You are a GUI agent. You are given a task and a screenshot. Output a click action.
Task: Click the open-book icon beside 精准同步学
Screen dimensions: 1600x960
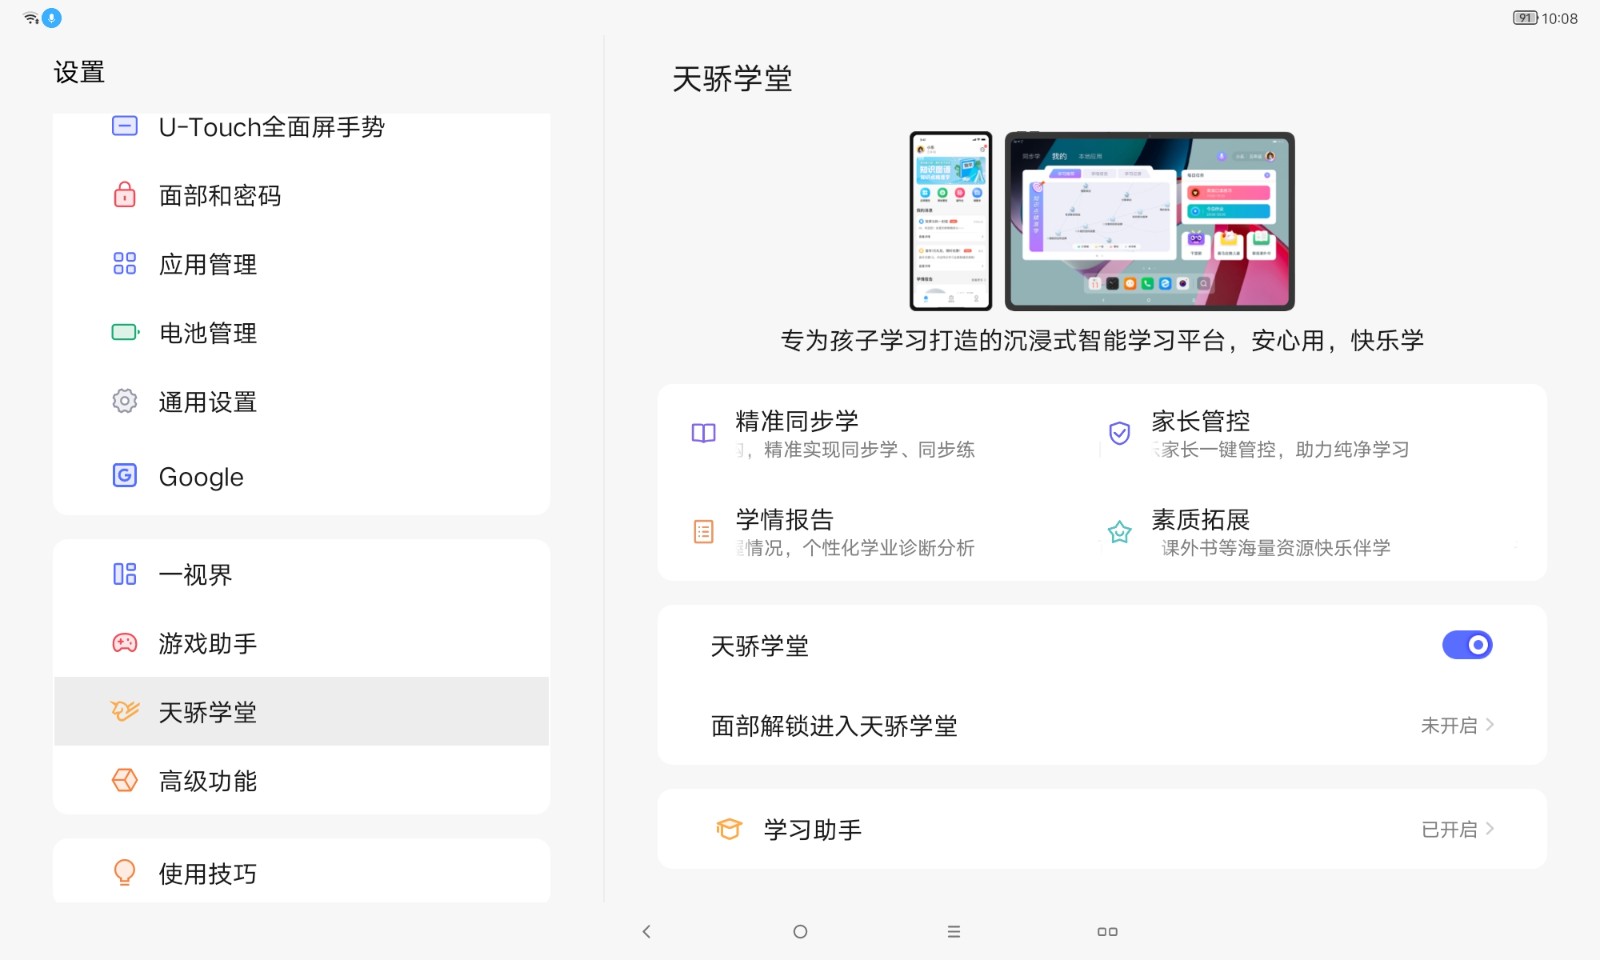pyautogui.click(x=704, y=433)
